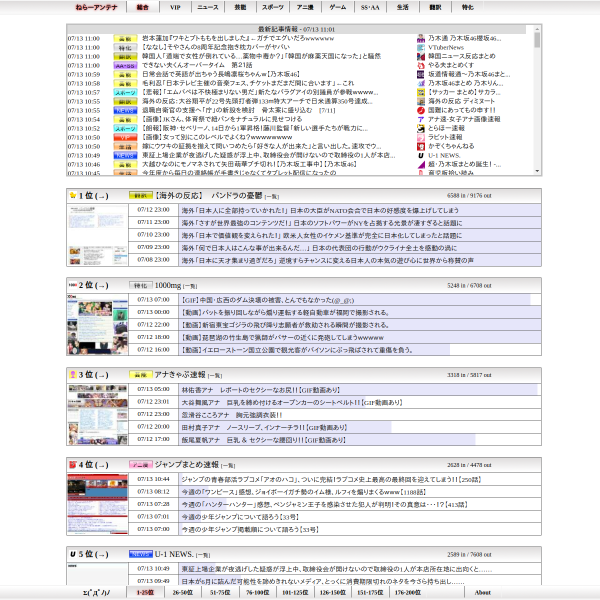Click the down arrow of the latest articles scrollbar
Screen dimensions: 600x600
pos(537,171)
